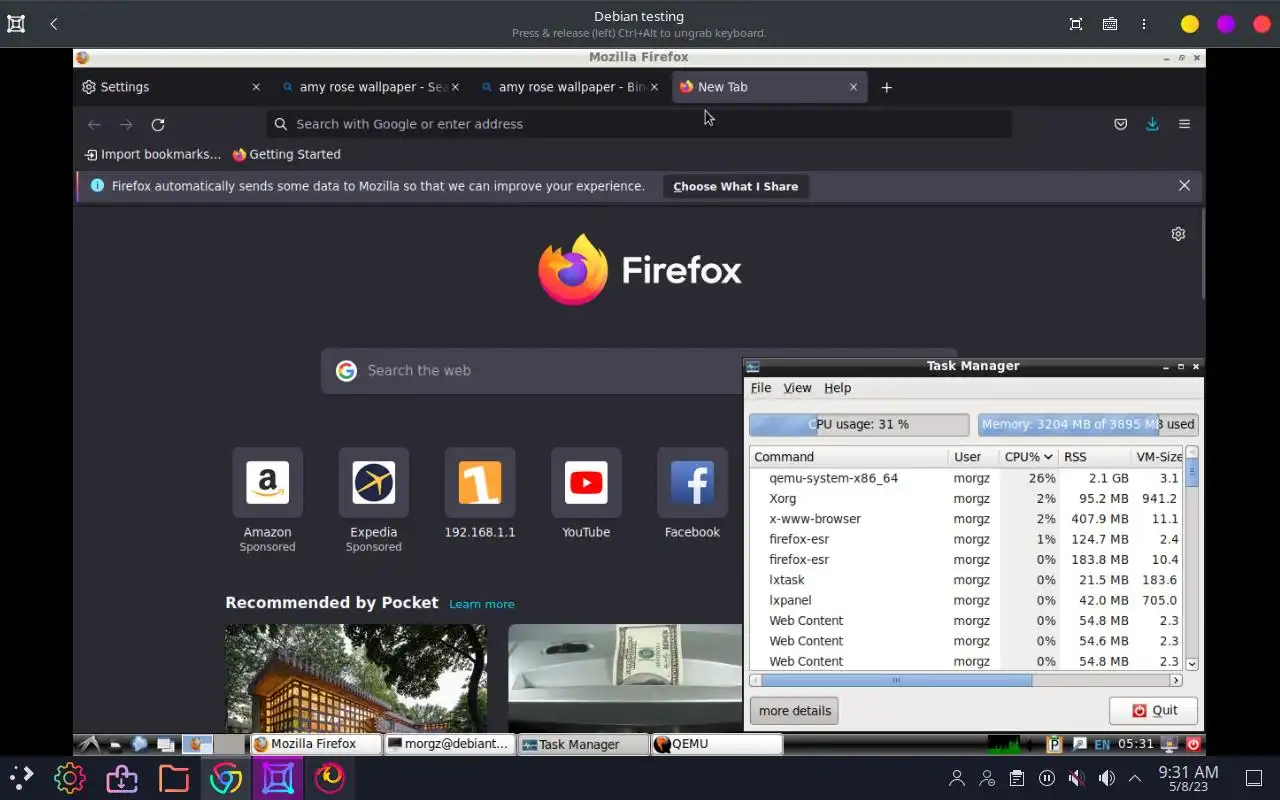Viewport: 1280px width, 800px height.
Task: Close the New Tab tab
Action: (853, 87)
